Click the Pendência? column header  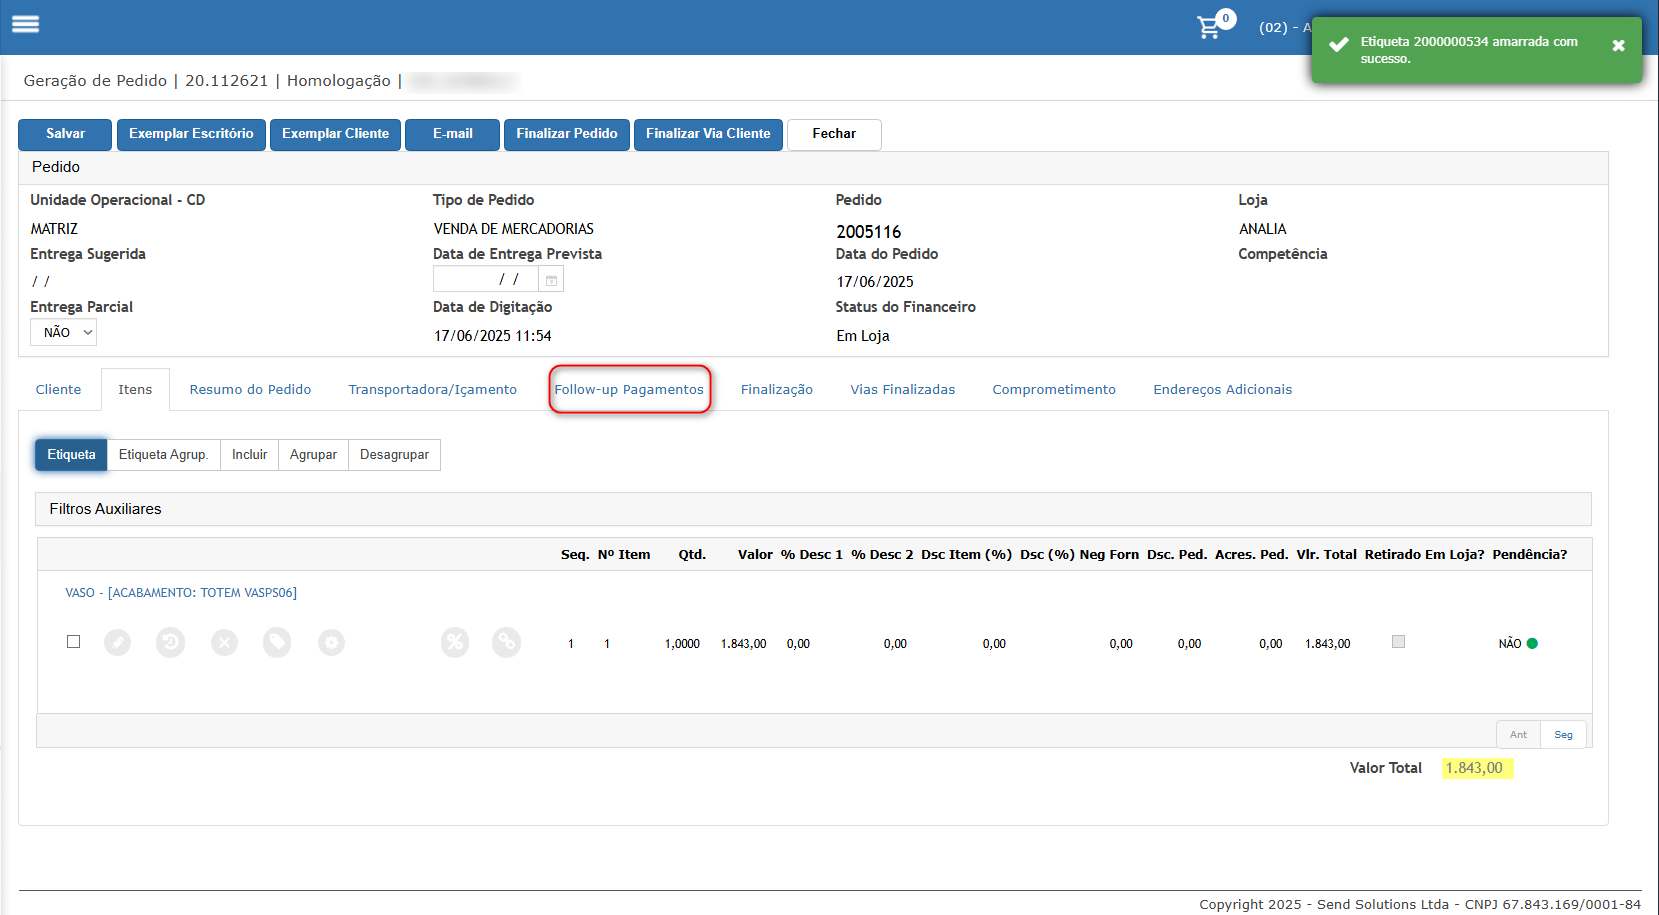(x=1529, y=554)
